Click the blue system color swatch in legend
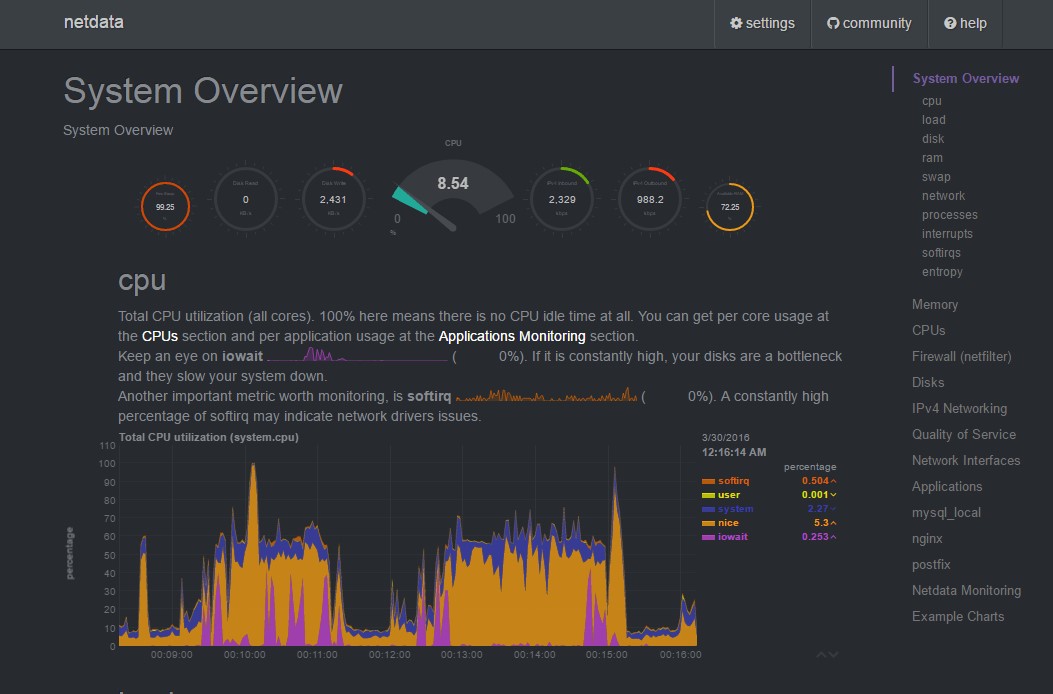Viewport: 1053px width, 694px height. pos(708,509)
